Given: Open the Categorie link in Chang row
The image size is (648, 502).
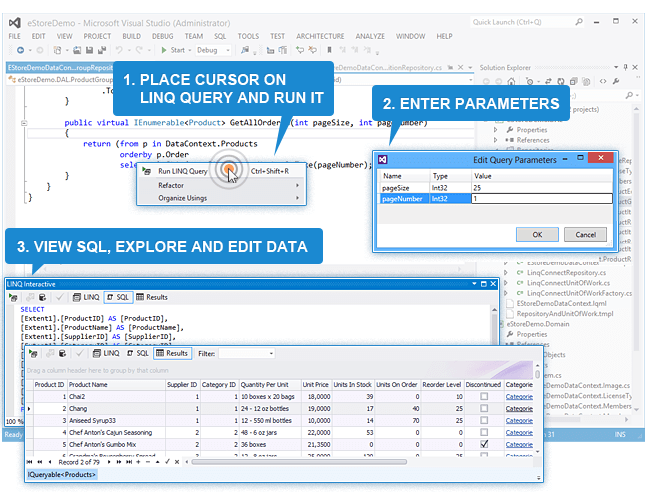Looking at the screenshot, I should (x=519, y=409).
